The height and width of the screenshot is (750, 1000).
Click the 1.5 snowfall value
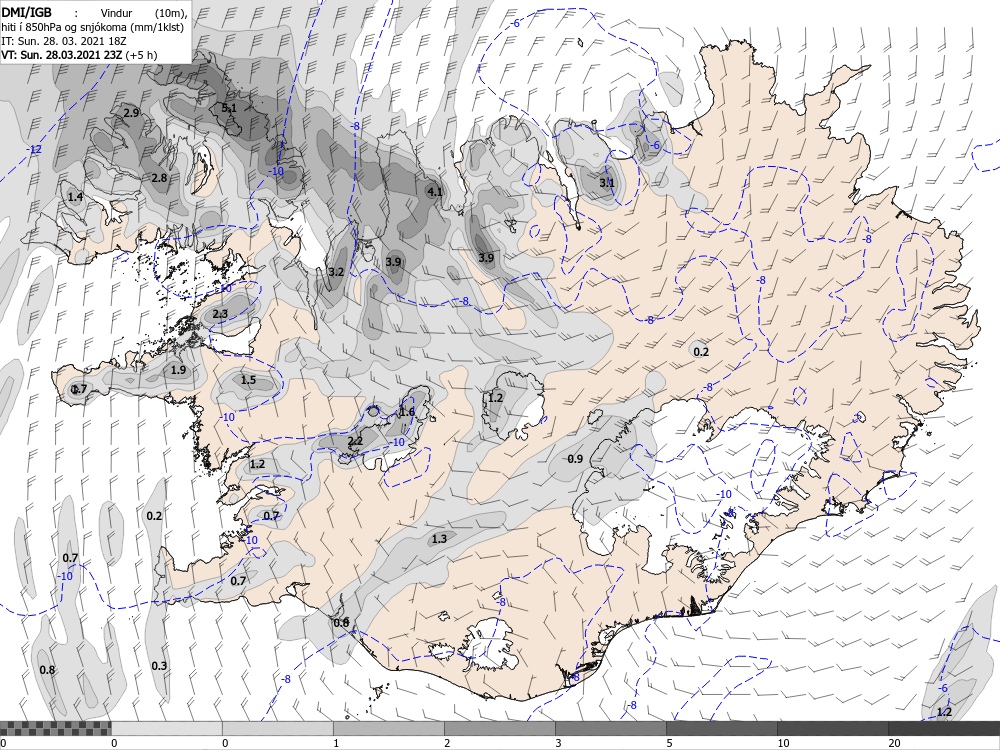click(248, 380)
